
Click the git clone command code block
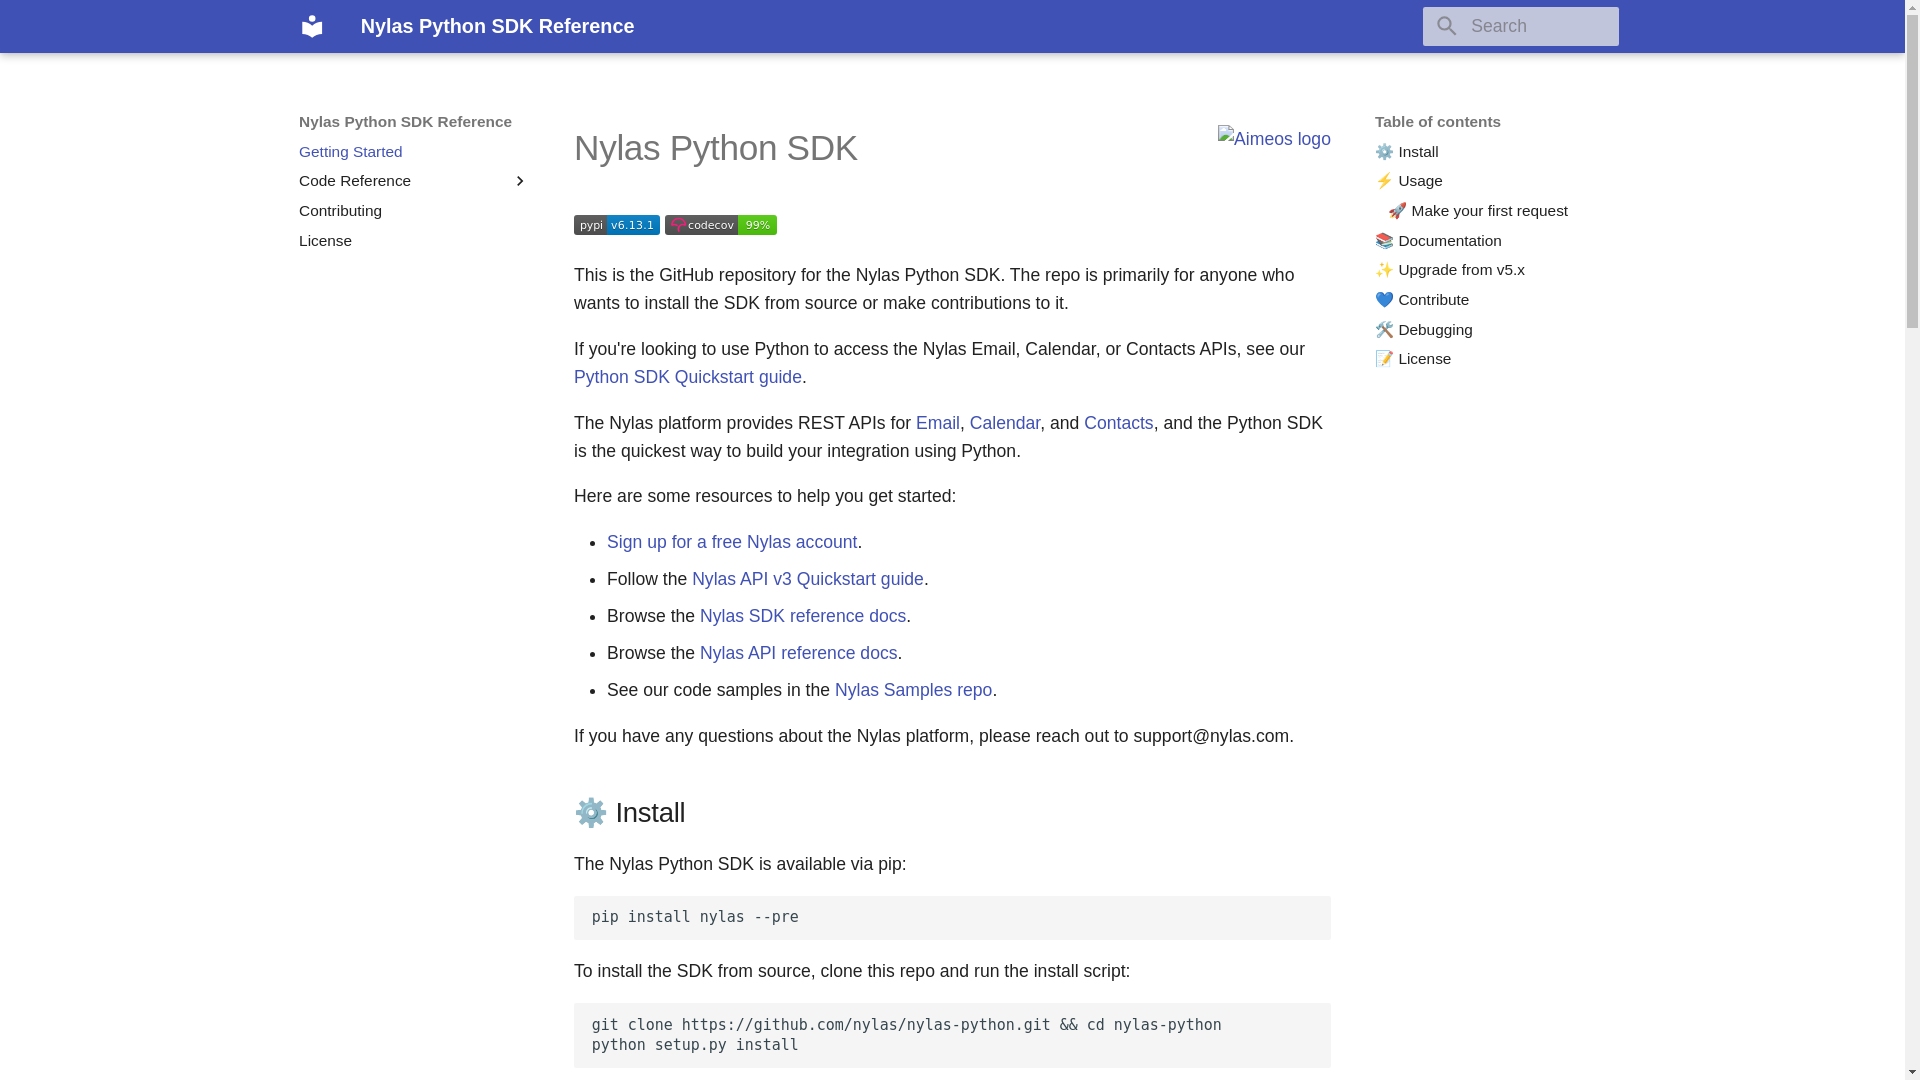click(x=951, y=1035)
